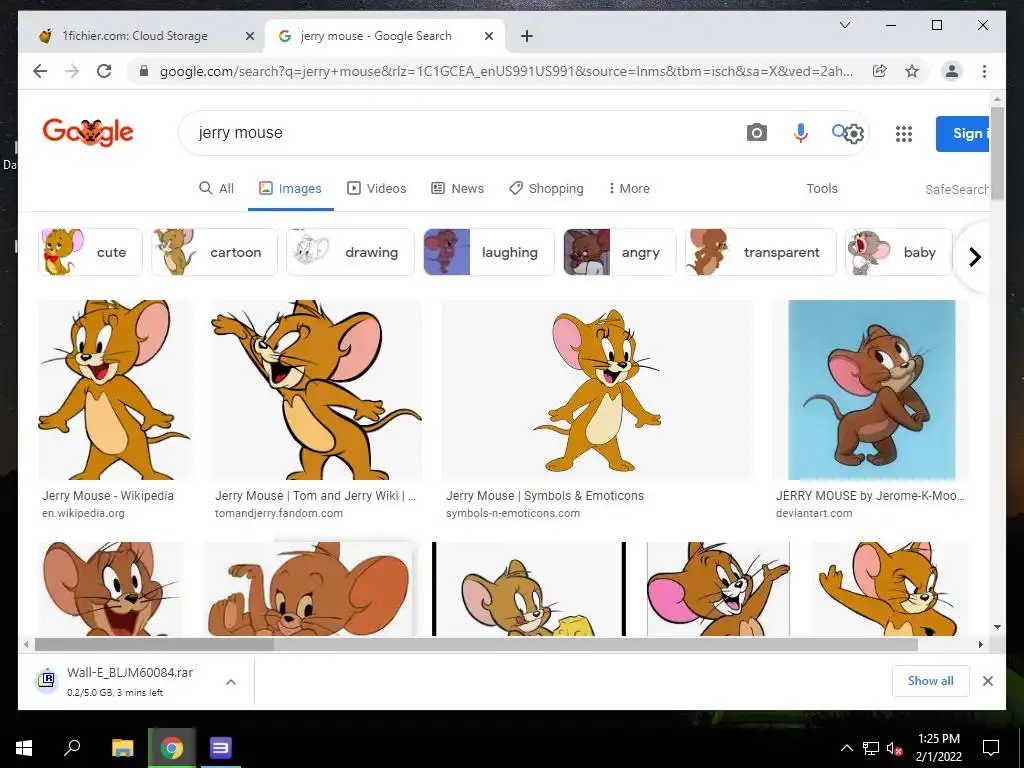Open the Google apps grid icon

(x=904, y=135)
